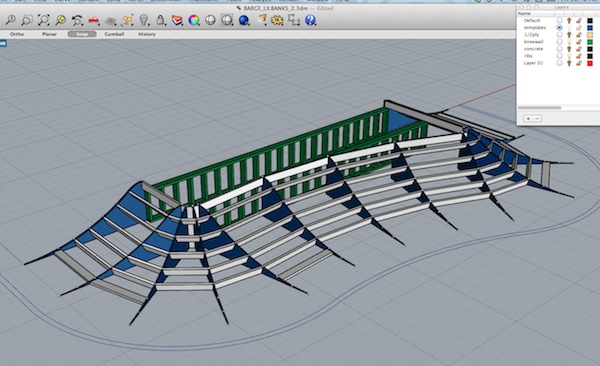
Task: Open the color wheel properties icon
Action: 194,20
